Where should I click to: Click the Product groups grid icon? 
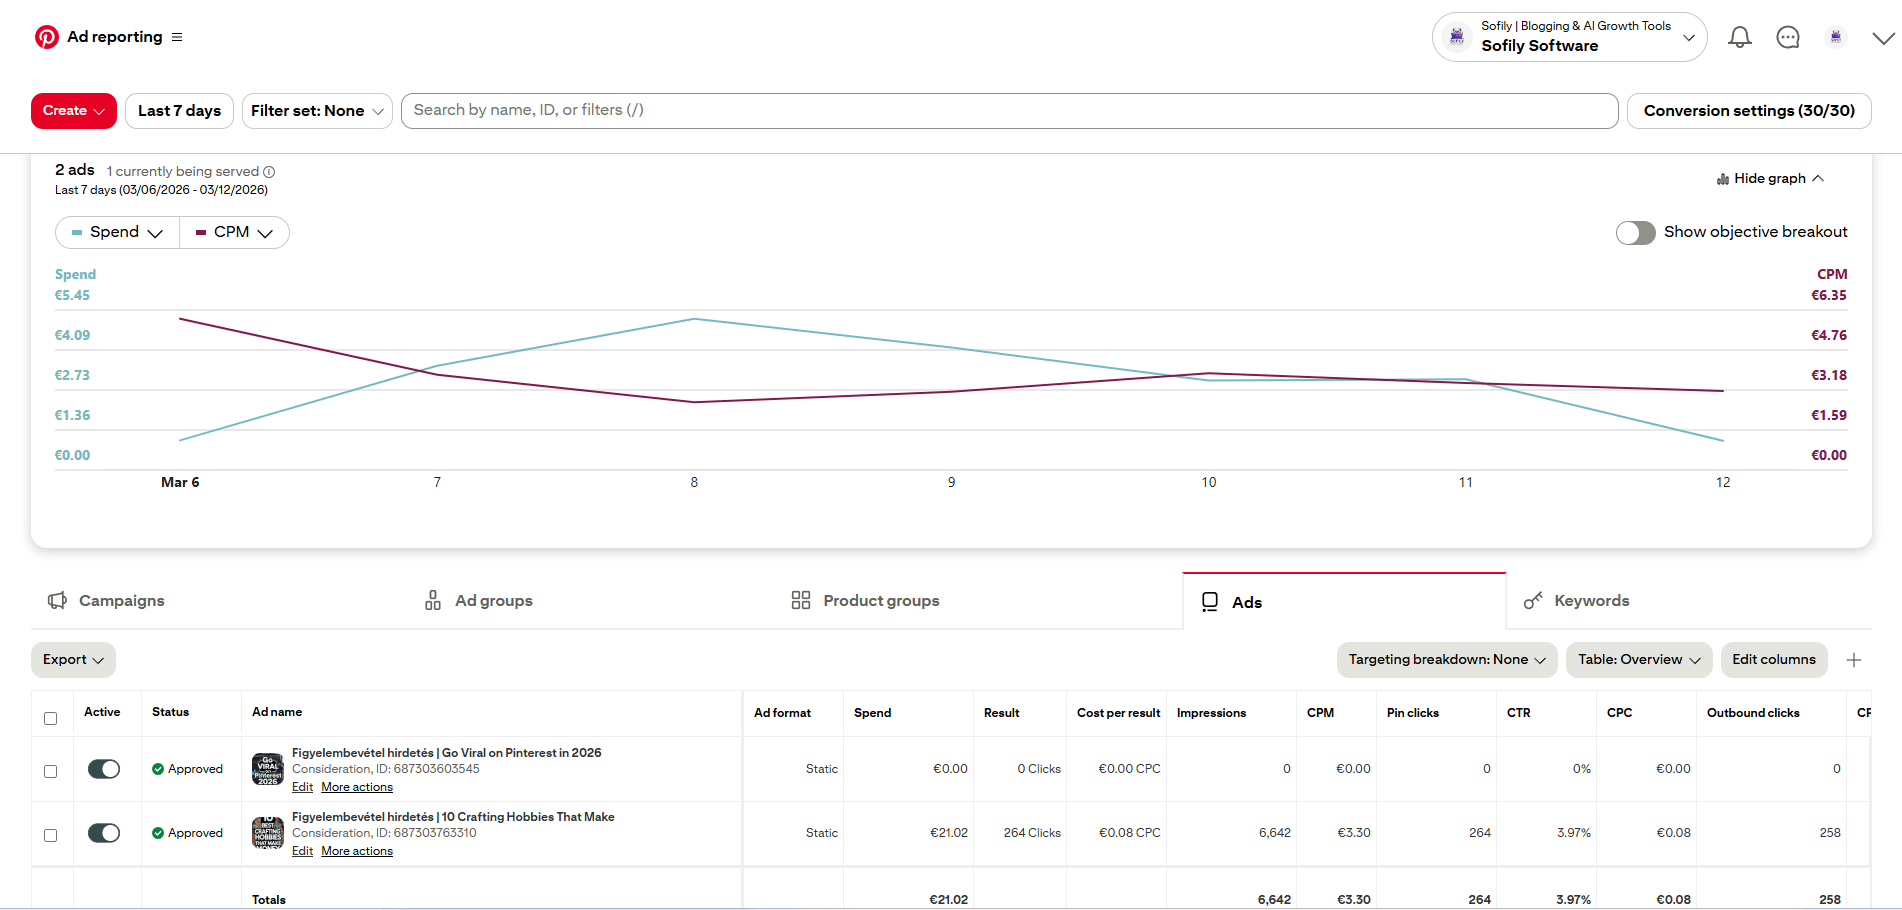click(800, 600)
